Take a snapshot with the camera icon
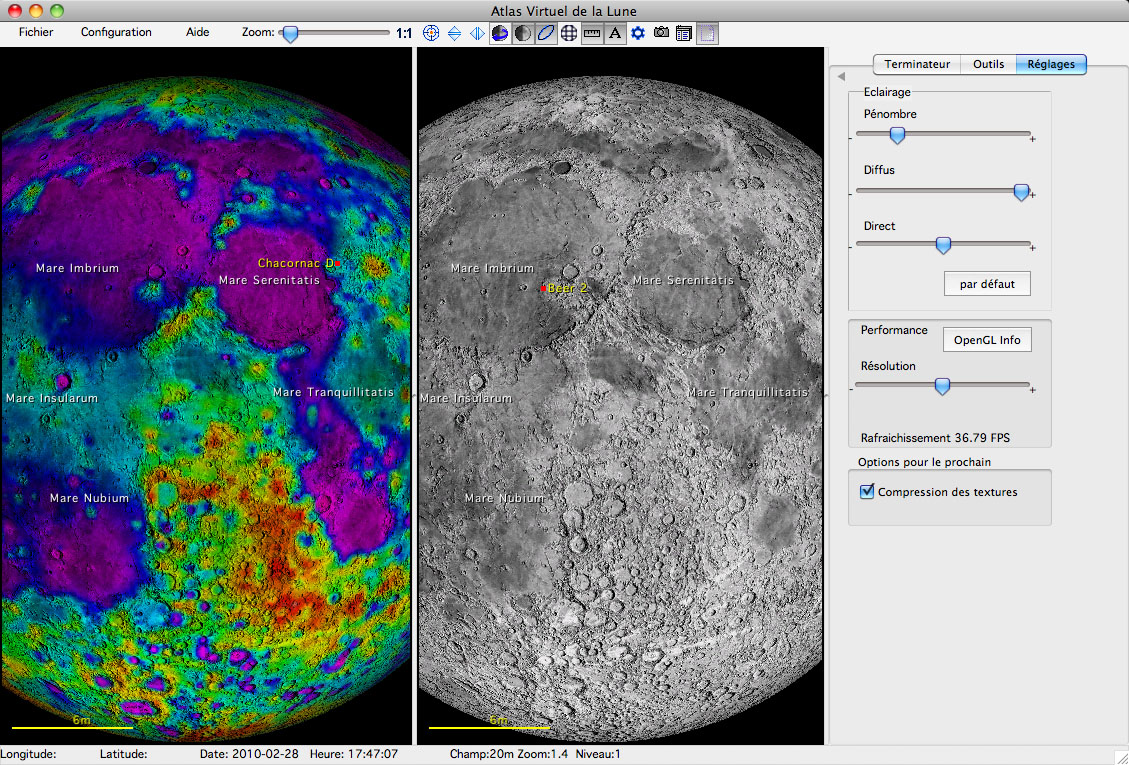The width and height of the screenshot is (1129, 765). (x=661, y=33)
